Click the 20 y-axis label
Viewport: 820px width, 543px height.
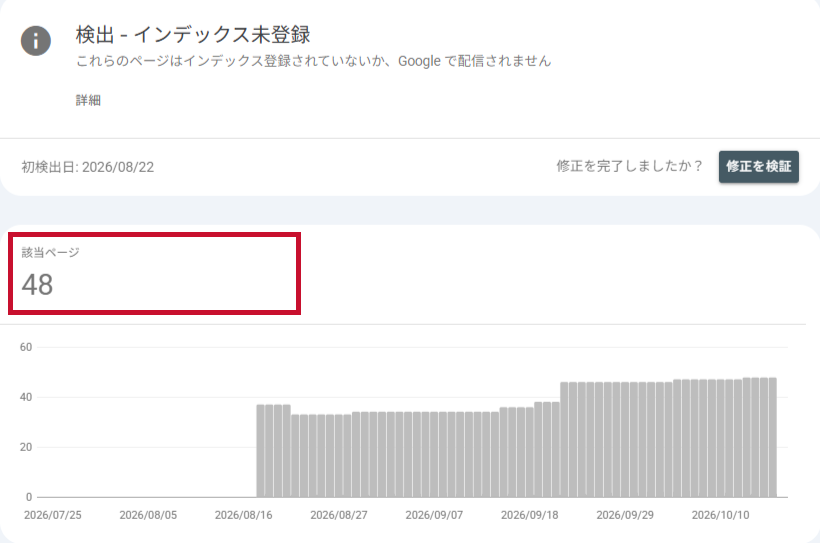(x=26, y=447)
